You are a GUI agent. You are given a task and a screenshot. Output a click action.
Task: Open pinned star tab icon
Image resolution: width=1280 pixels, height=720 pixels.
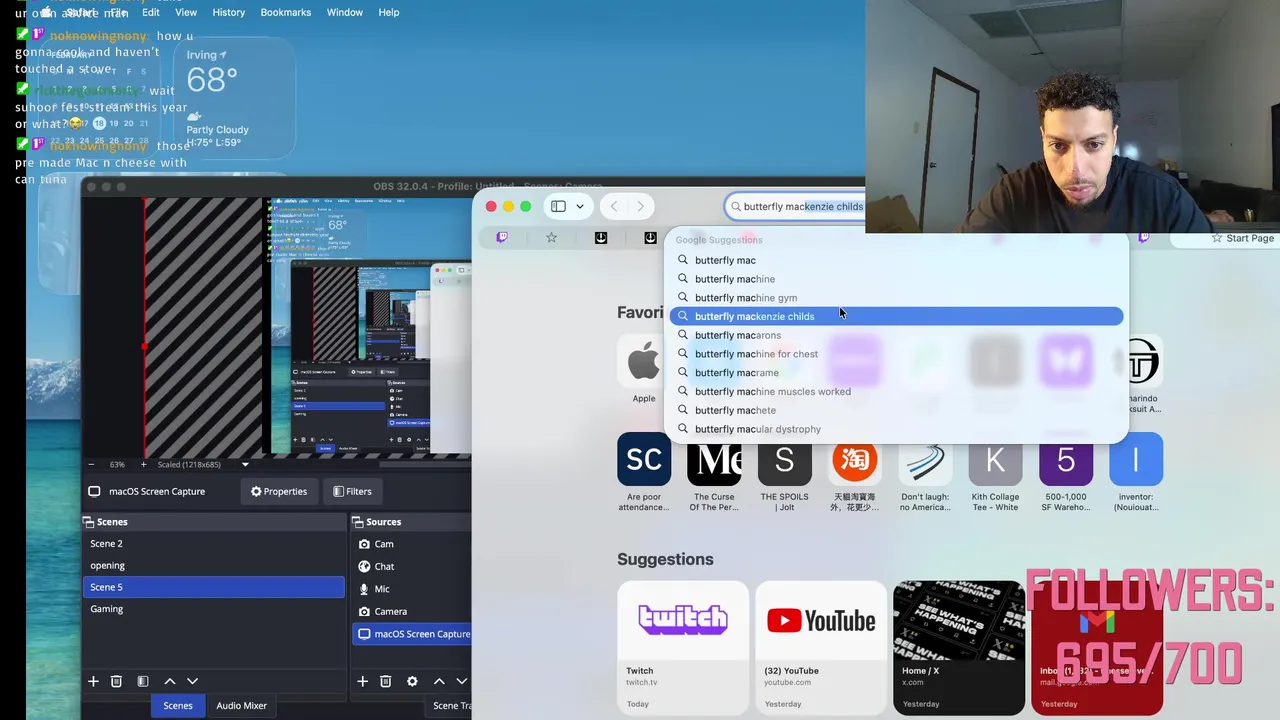[x=551, y=237]
